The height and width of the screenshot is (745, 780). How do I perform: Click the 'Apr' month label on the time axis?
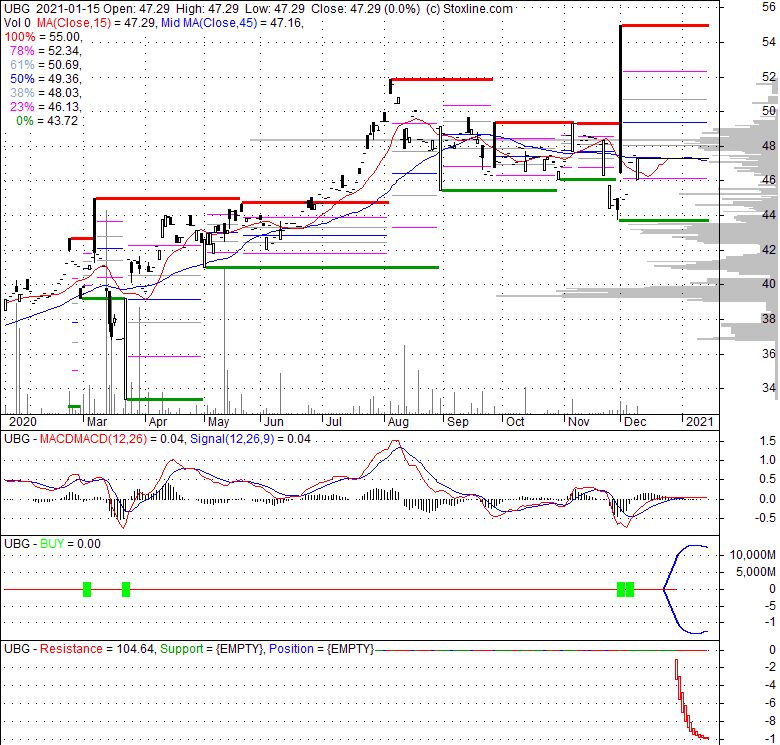point(158,422)
